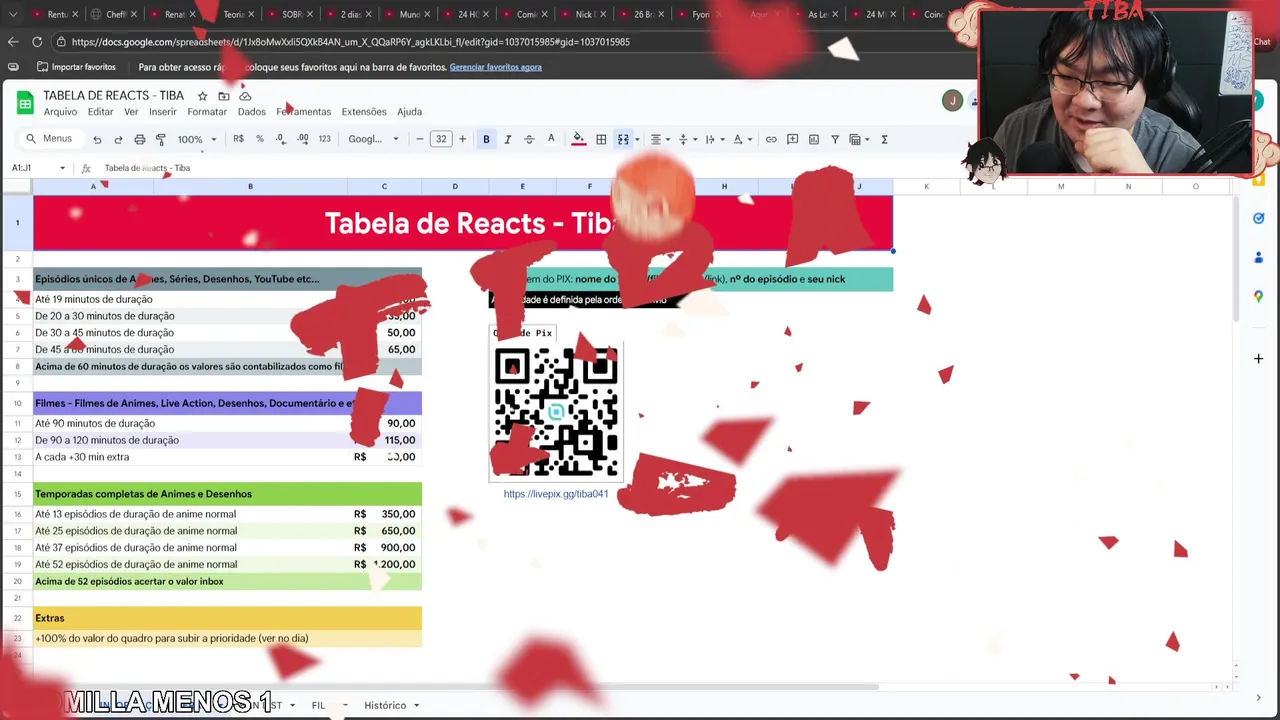Viewport: 1280px width, 720px height.
Task: Click the font size field 32
Action: pos(441,139)
